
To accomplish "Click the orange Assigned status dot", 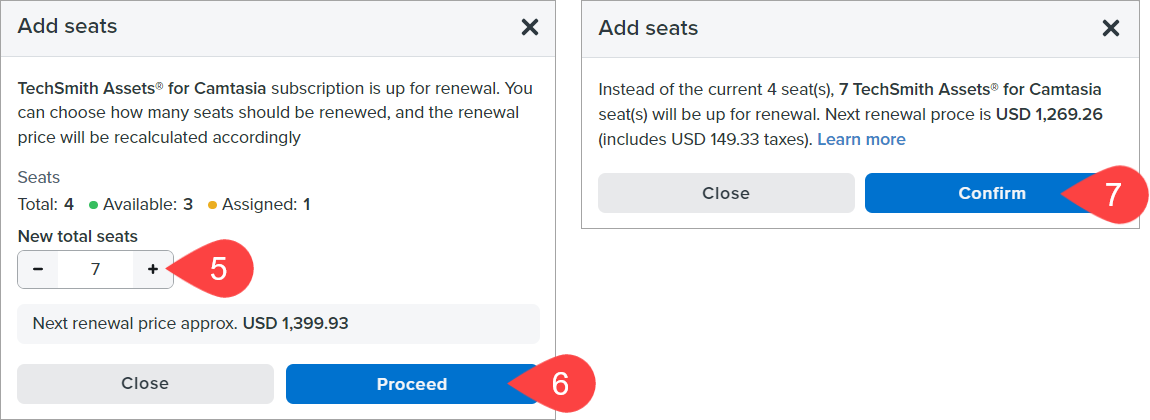I will click(x=212, y=205).
